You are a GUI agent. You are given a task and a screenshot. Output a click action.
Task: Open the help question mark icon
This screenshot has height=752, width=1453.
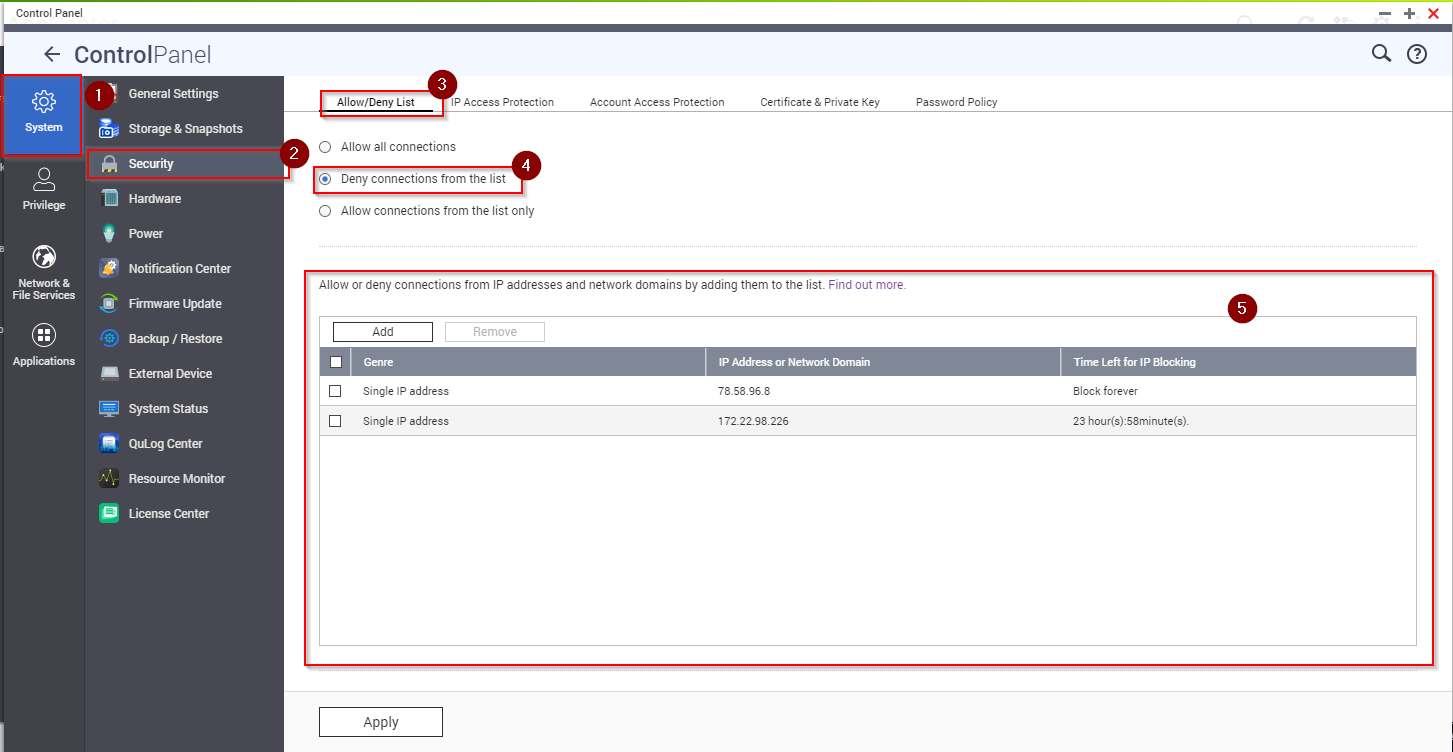pos(1417,54)
